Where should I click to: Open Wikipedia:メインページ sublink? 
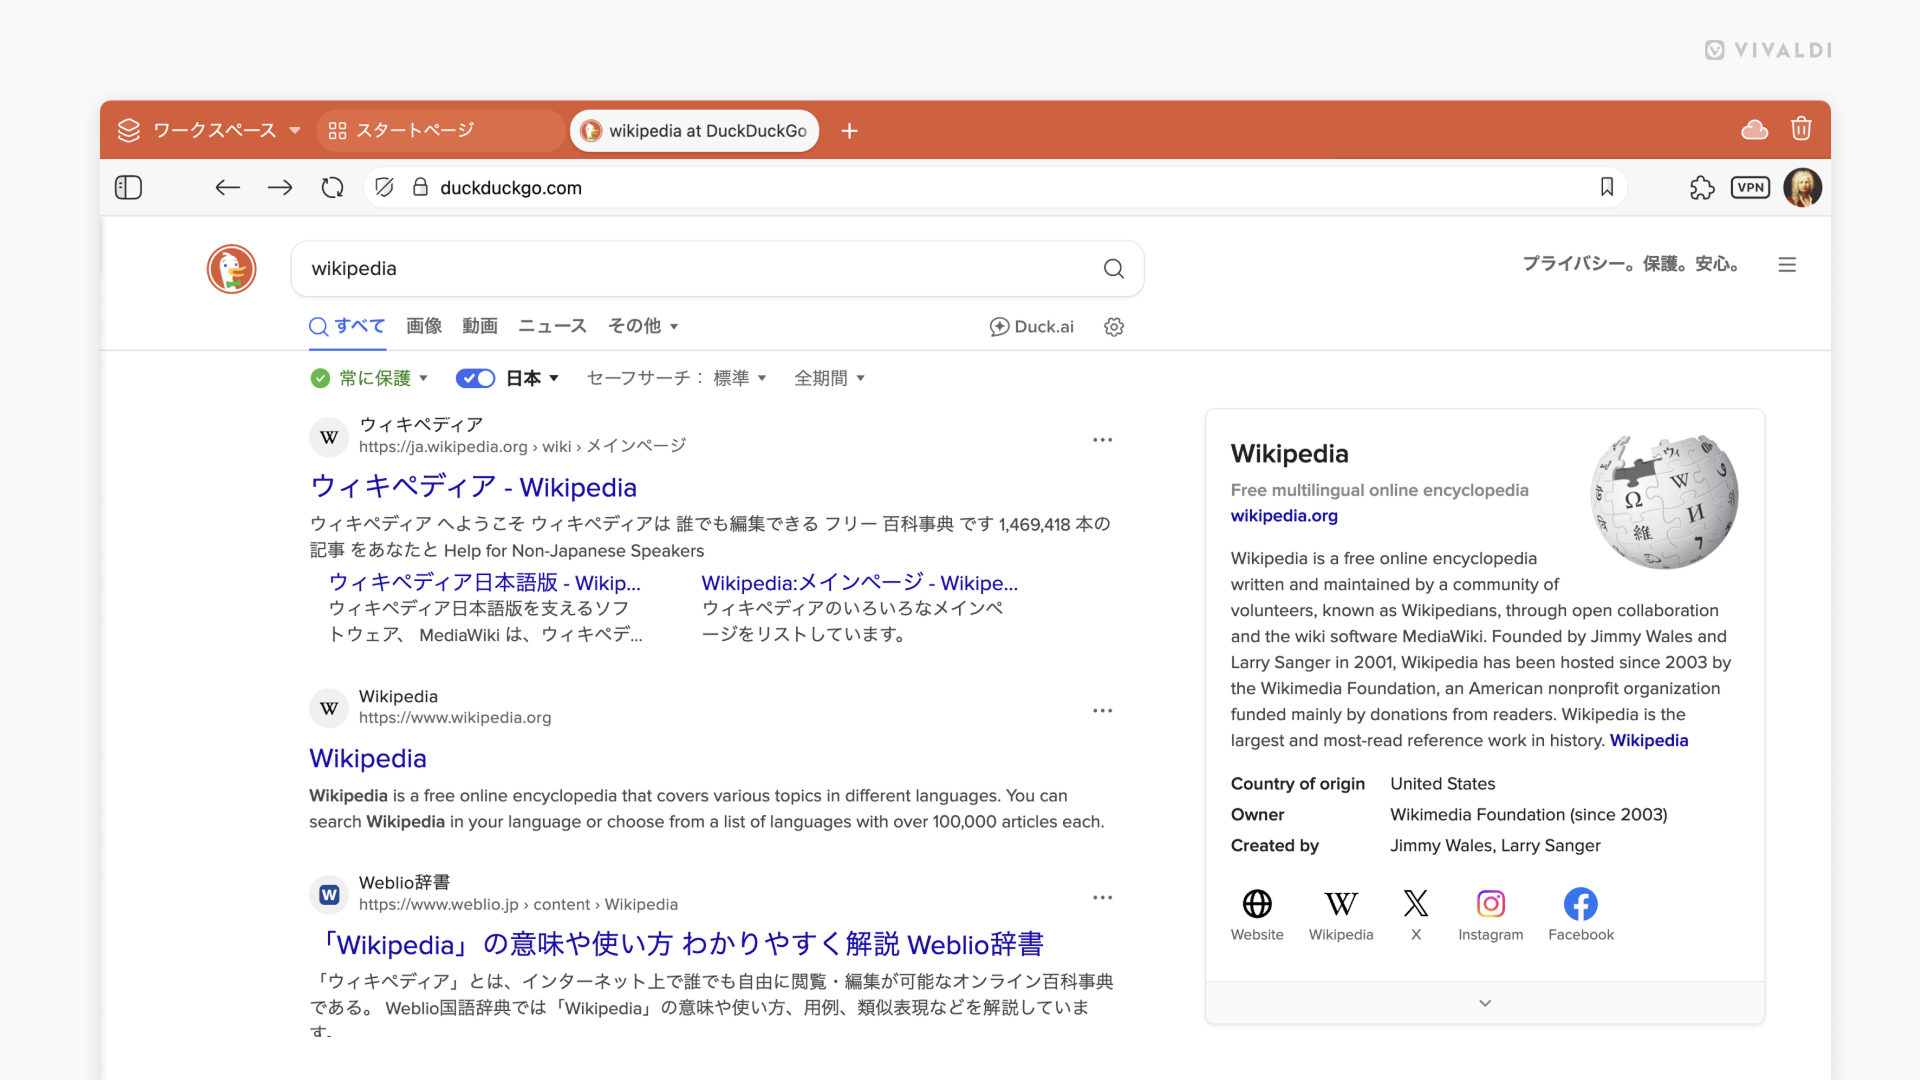[x=860, y=583]
